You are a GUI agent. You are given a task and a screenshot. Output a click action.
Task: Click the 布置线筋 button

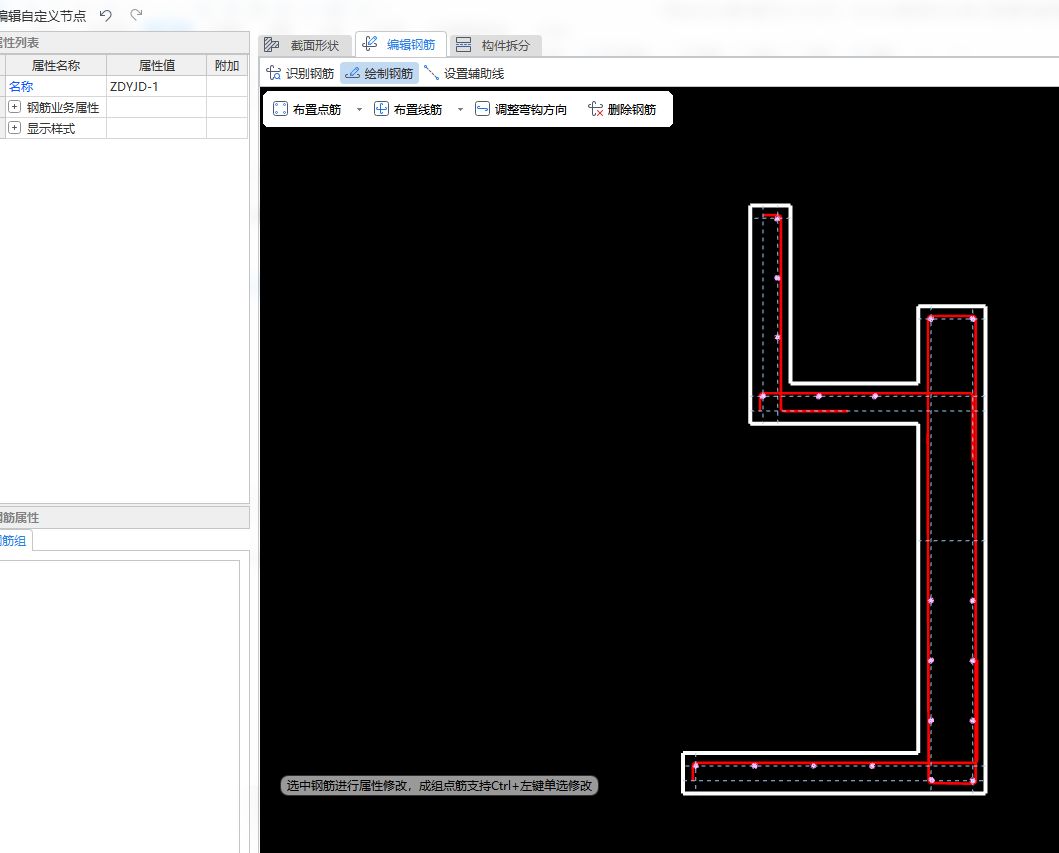coord(409,109)
